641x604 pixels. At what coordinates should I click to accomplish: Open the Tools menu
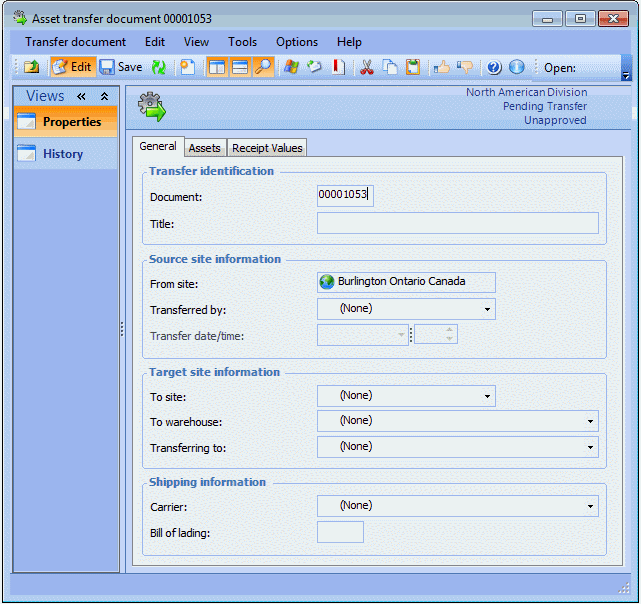[242, 42]
